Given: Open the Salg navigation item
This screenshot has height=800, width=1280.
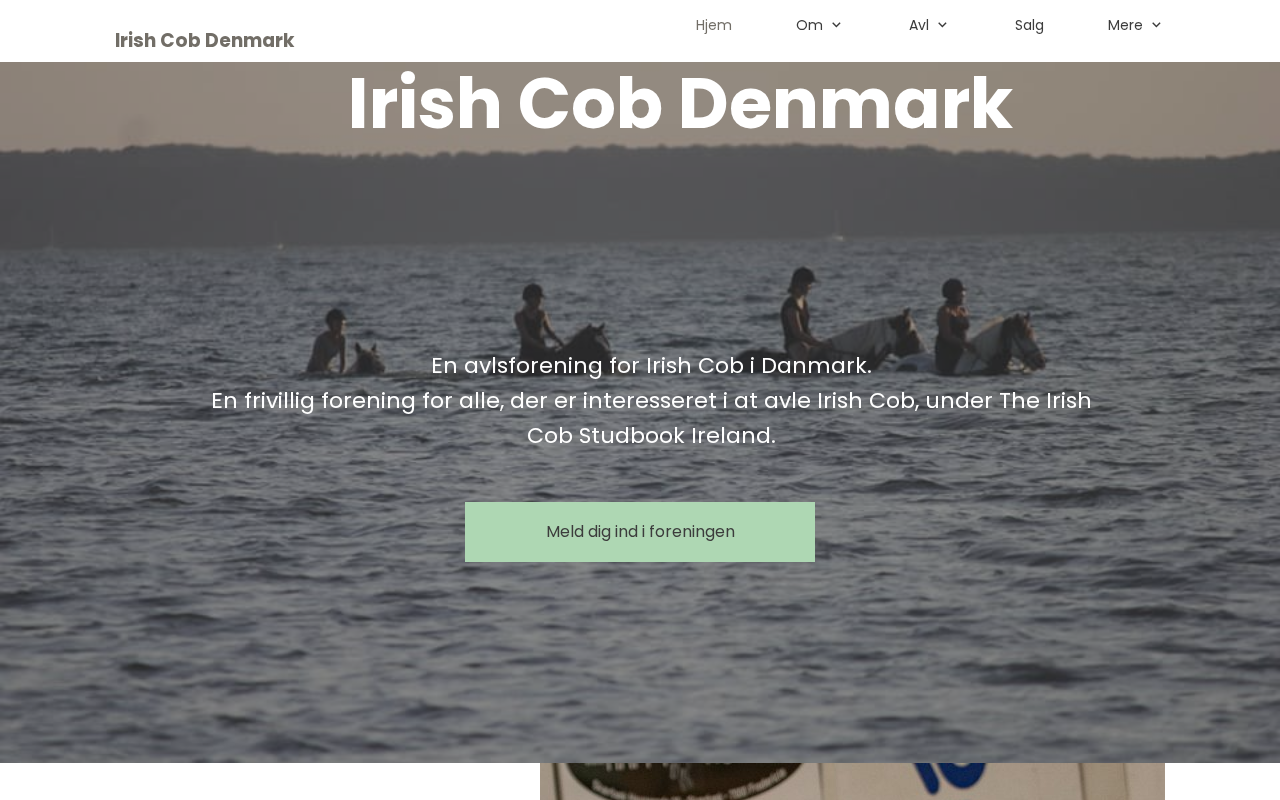Looking at the screenshot, I should [1029, 25].
